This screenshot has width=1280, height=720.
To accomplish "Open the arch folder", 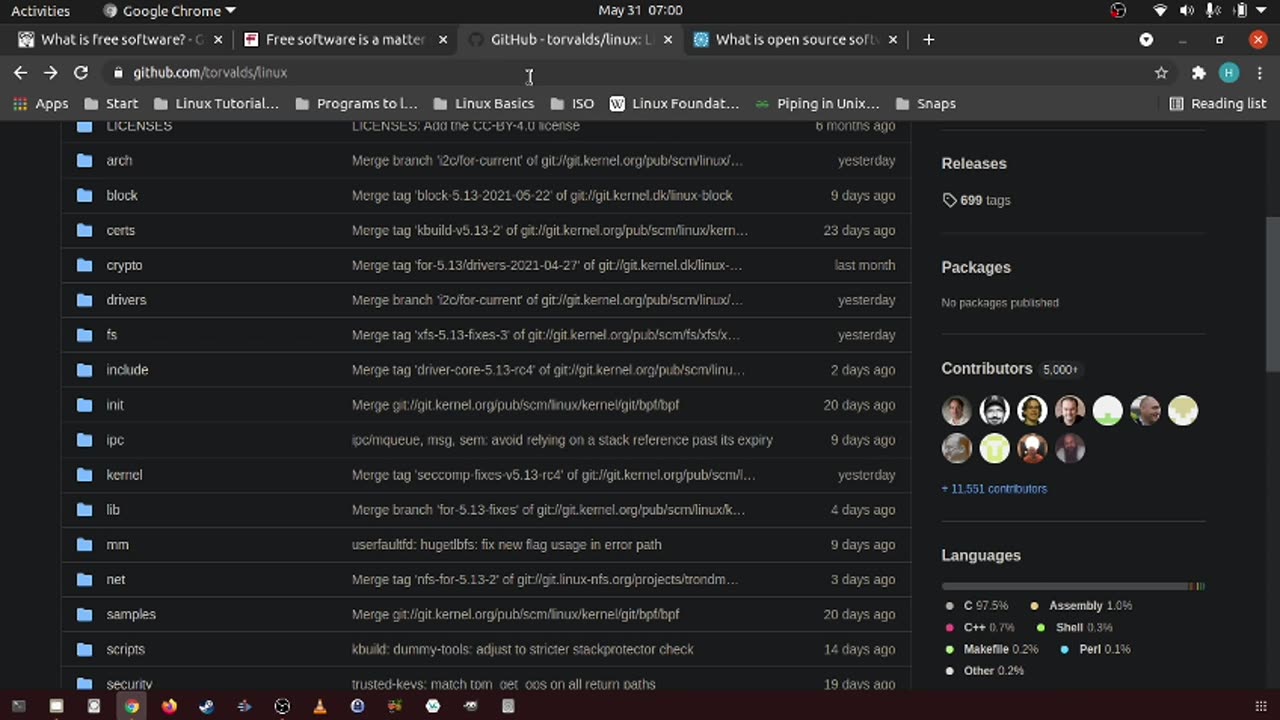I will pyautogui.click(x=119, y=160).
